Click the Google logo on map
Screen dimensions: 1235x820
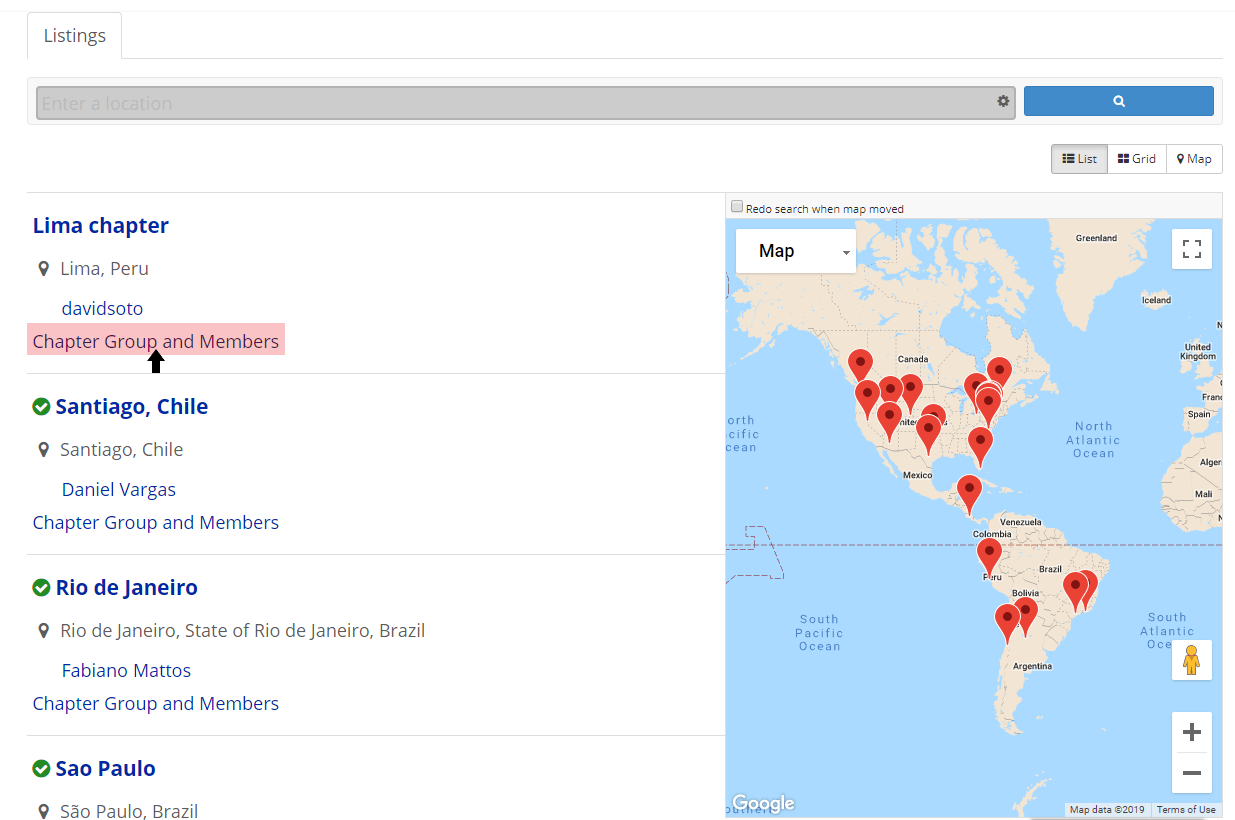point(763,803)
